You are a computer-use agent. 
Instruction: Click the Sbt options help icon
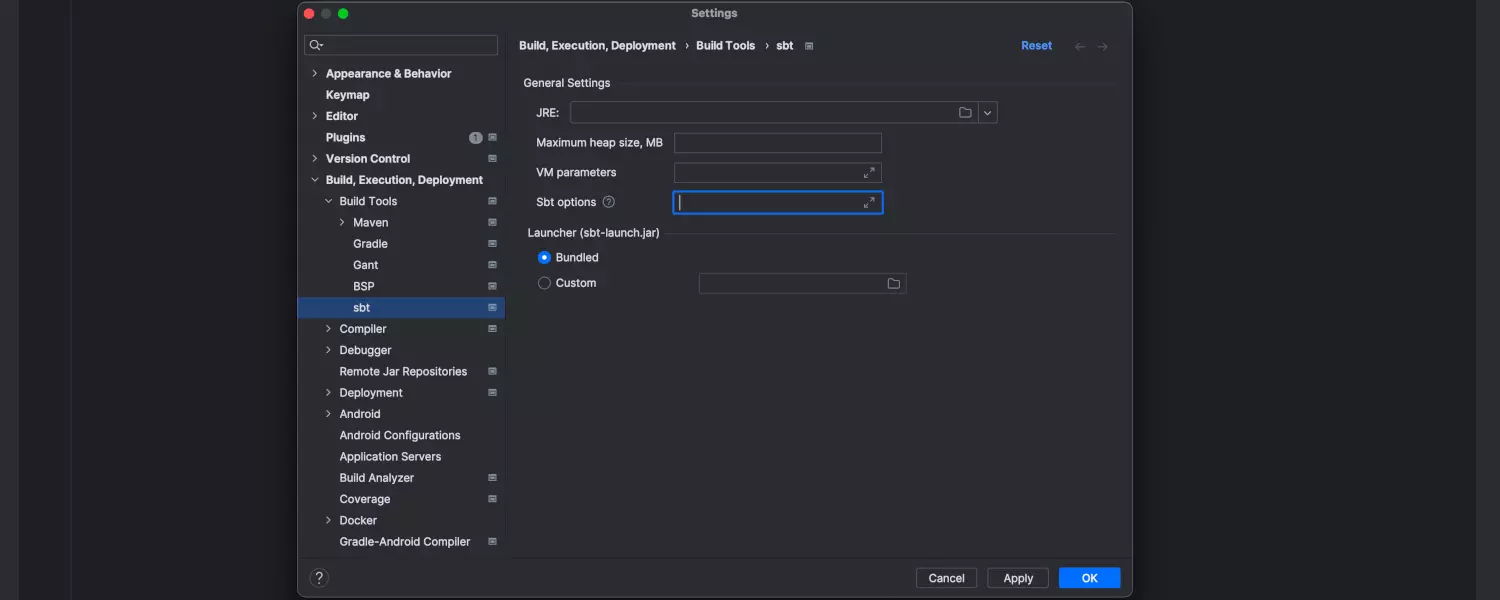pos(608,202)
